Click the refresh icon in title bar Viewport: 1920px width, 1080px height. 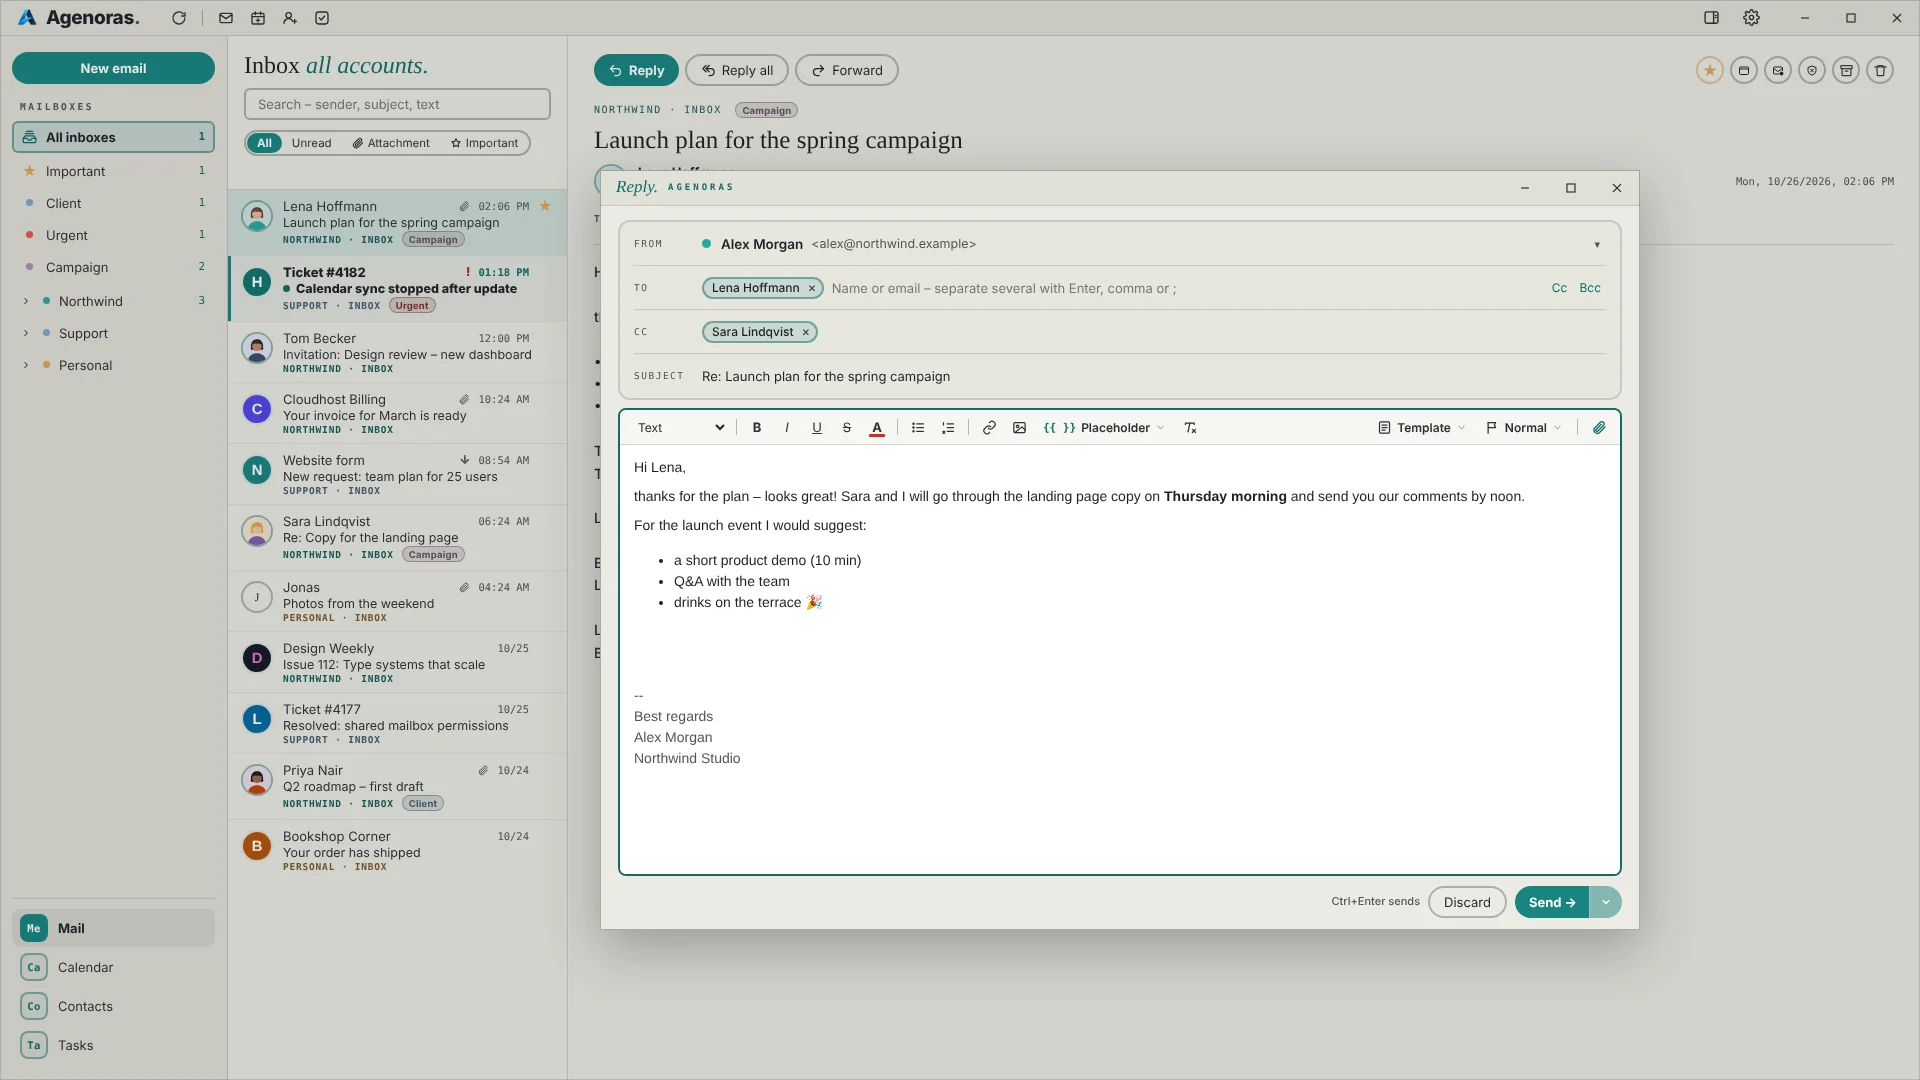click(179, 18)
